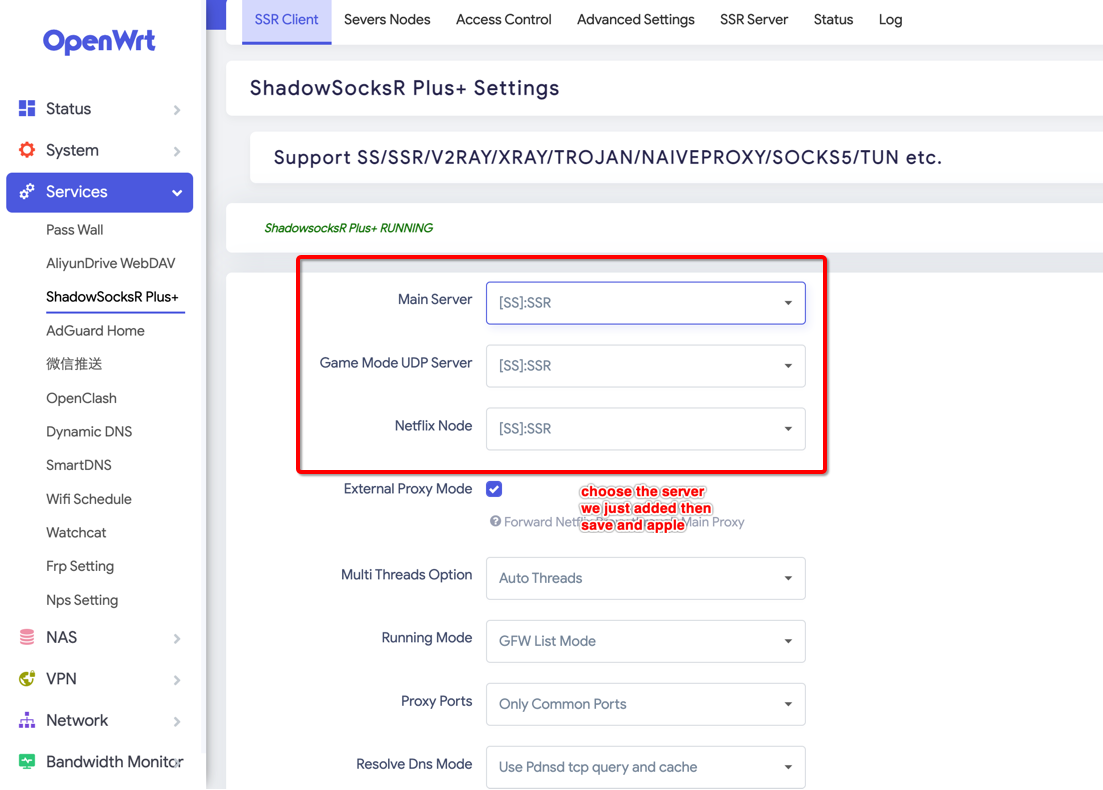Click the VPN globe icon
The height and width of the screenshot is (790, 1103).
(27, 679)
